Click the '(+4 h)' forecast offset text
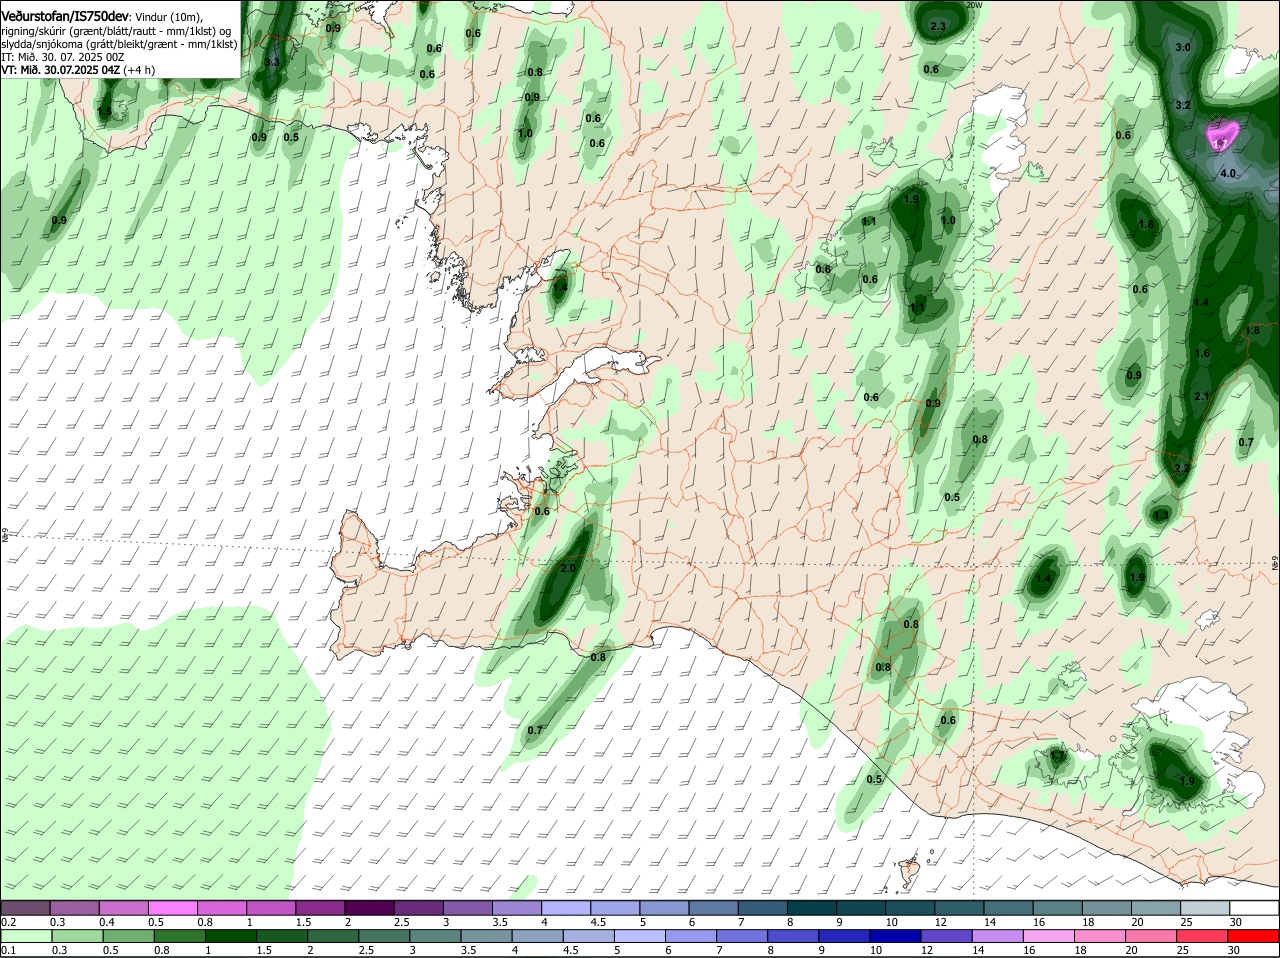 [x=141, y=70]
